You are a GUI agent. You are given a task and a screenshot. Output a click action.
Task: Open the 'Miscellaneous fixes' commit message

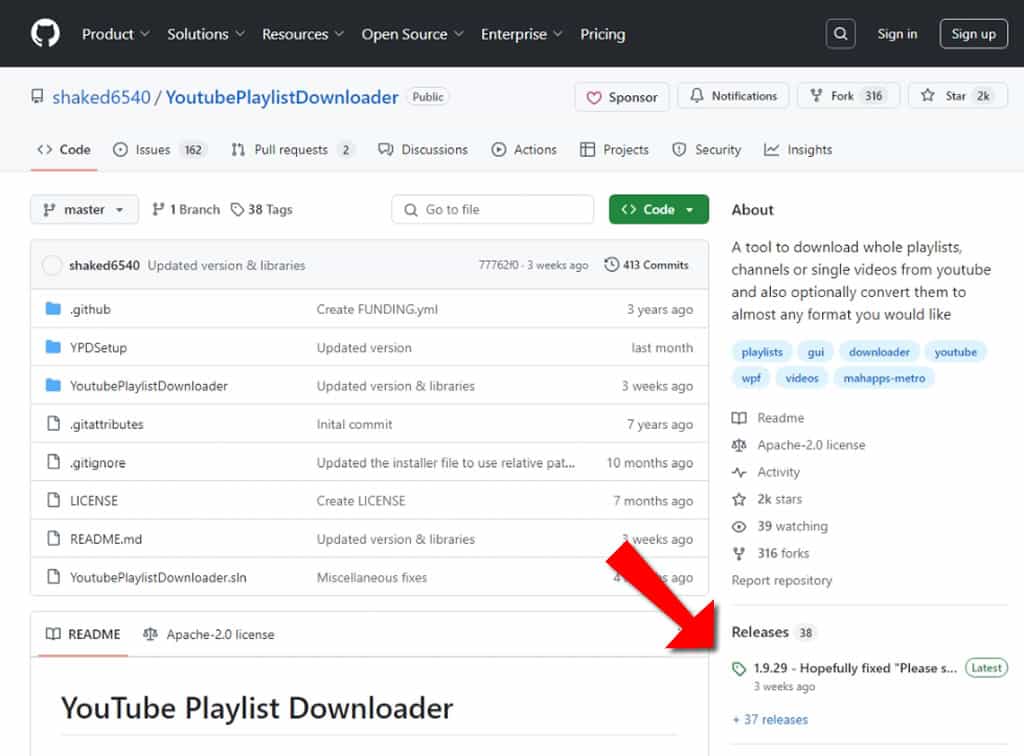372,578
